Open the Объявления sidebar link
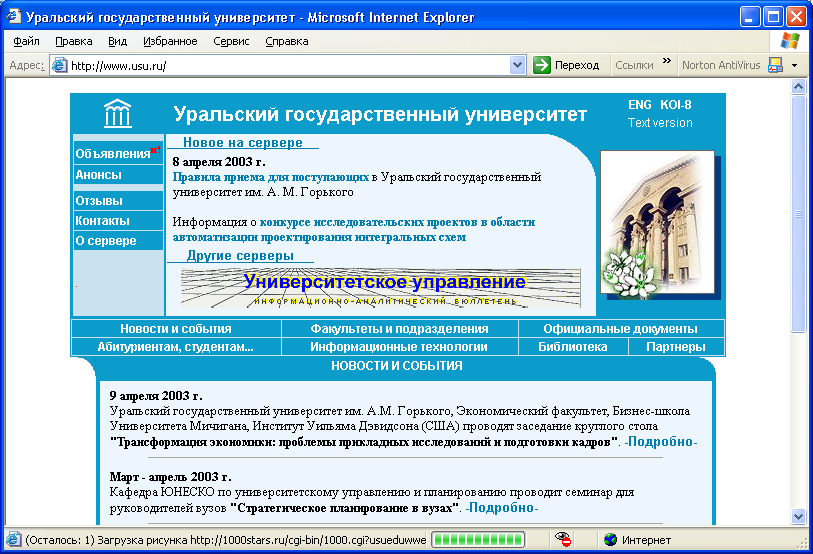813x554 pixels. point(118,154)
